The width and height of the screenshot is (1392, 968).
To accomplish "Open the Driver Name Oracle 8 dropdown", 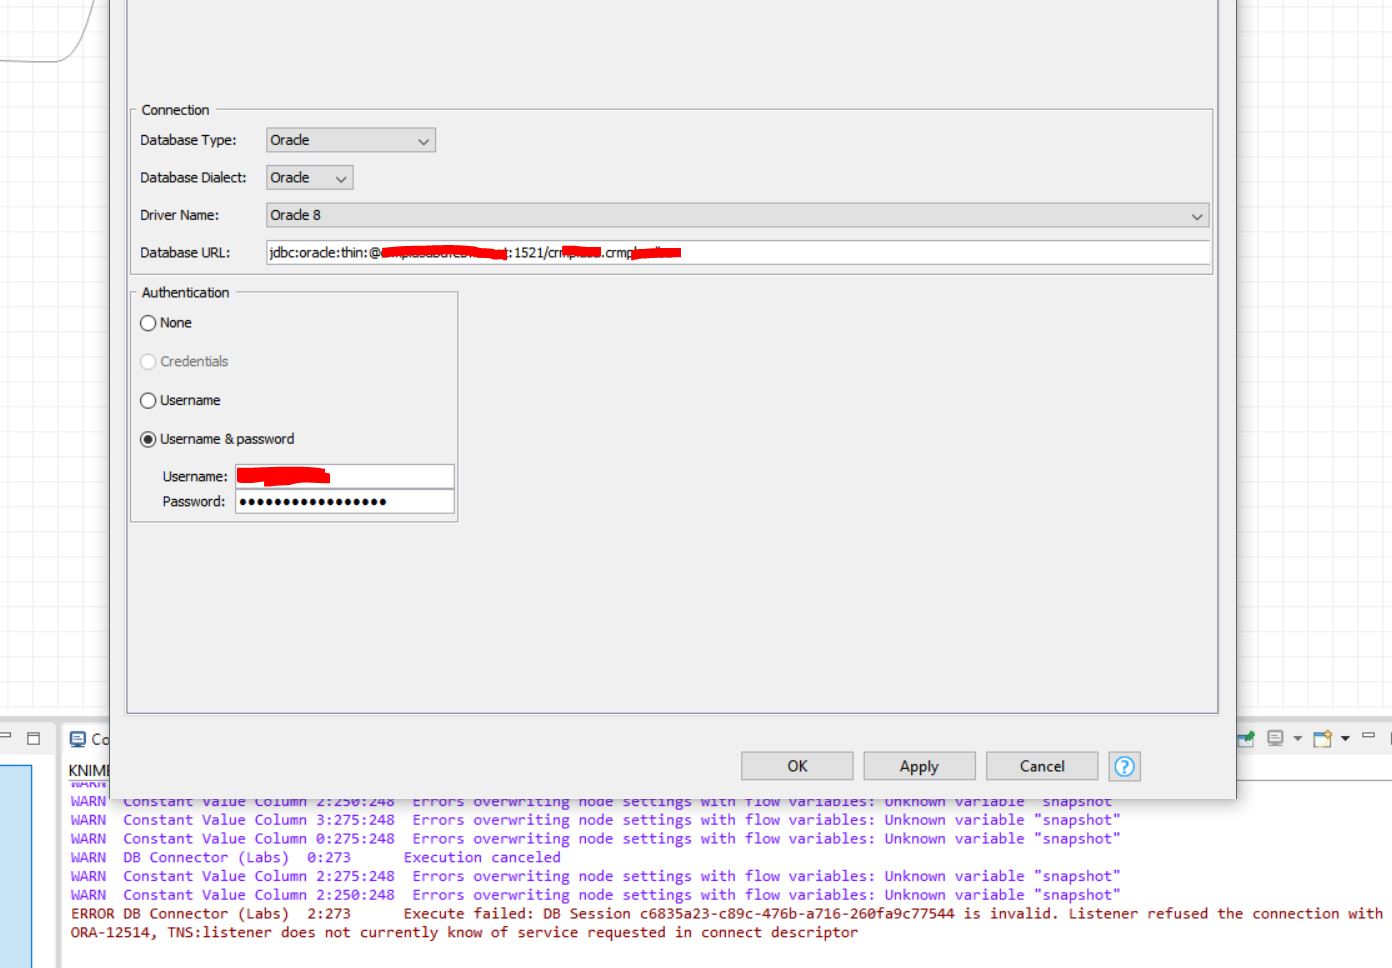I will coord(737,215).
